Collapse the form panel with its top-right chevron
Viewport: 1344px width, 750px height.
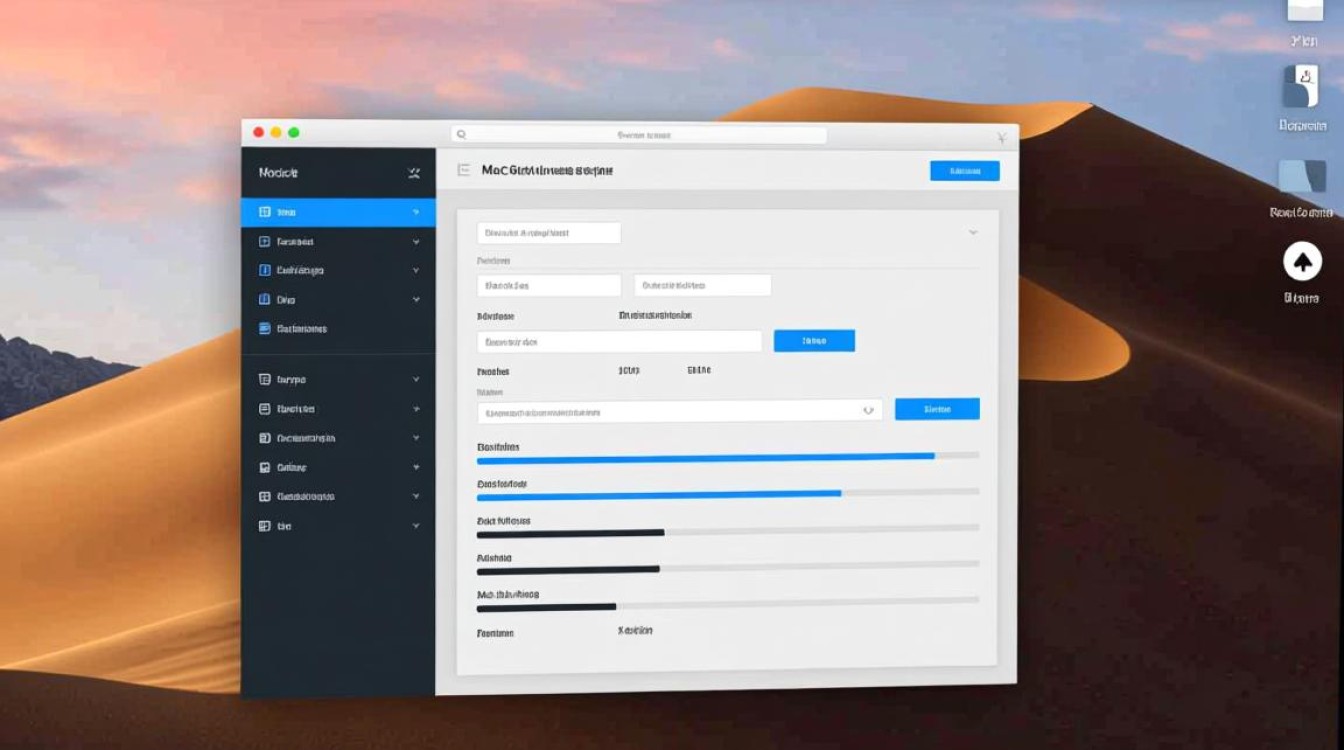coord(972,232)
